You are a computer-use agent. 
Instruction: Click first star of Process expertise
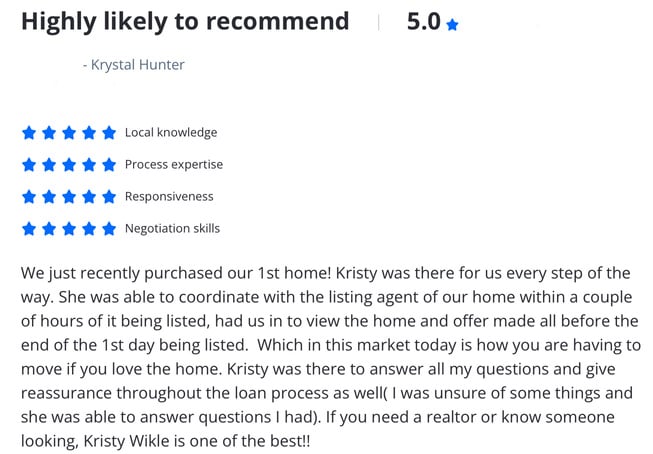pos(29,165)
